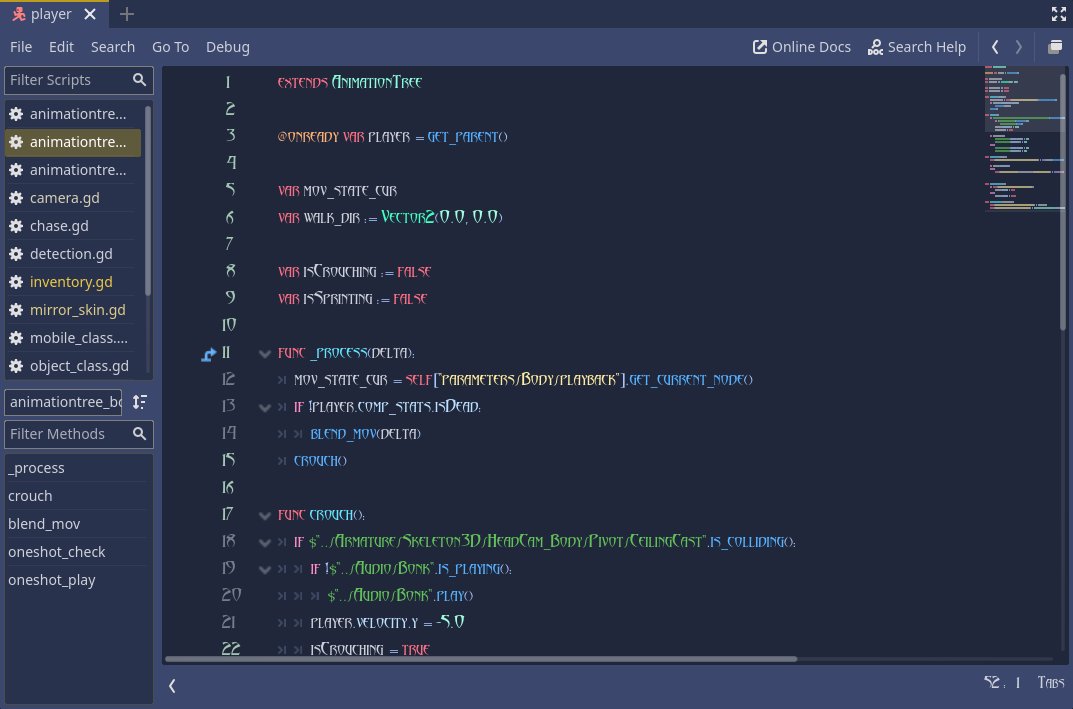Toggle distraction-free fullscreen mode

tap(1059, 14)
